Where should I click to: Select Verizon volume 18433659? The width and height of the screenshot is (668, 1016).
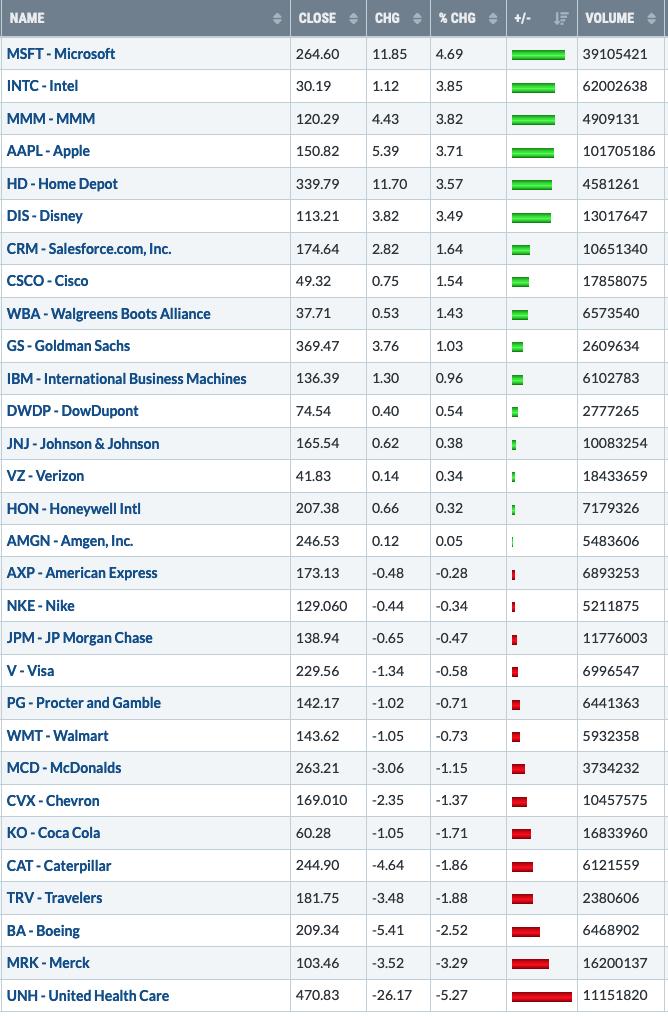[x=615, y=476]
